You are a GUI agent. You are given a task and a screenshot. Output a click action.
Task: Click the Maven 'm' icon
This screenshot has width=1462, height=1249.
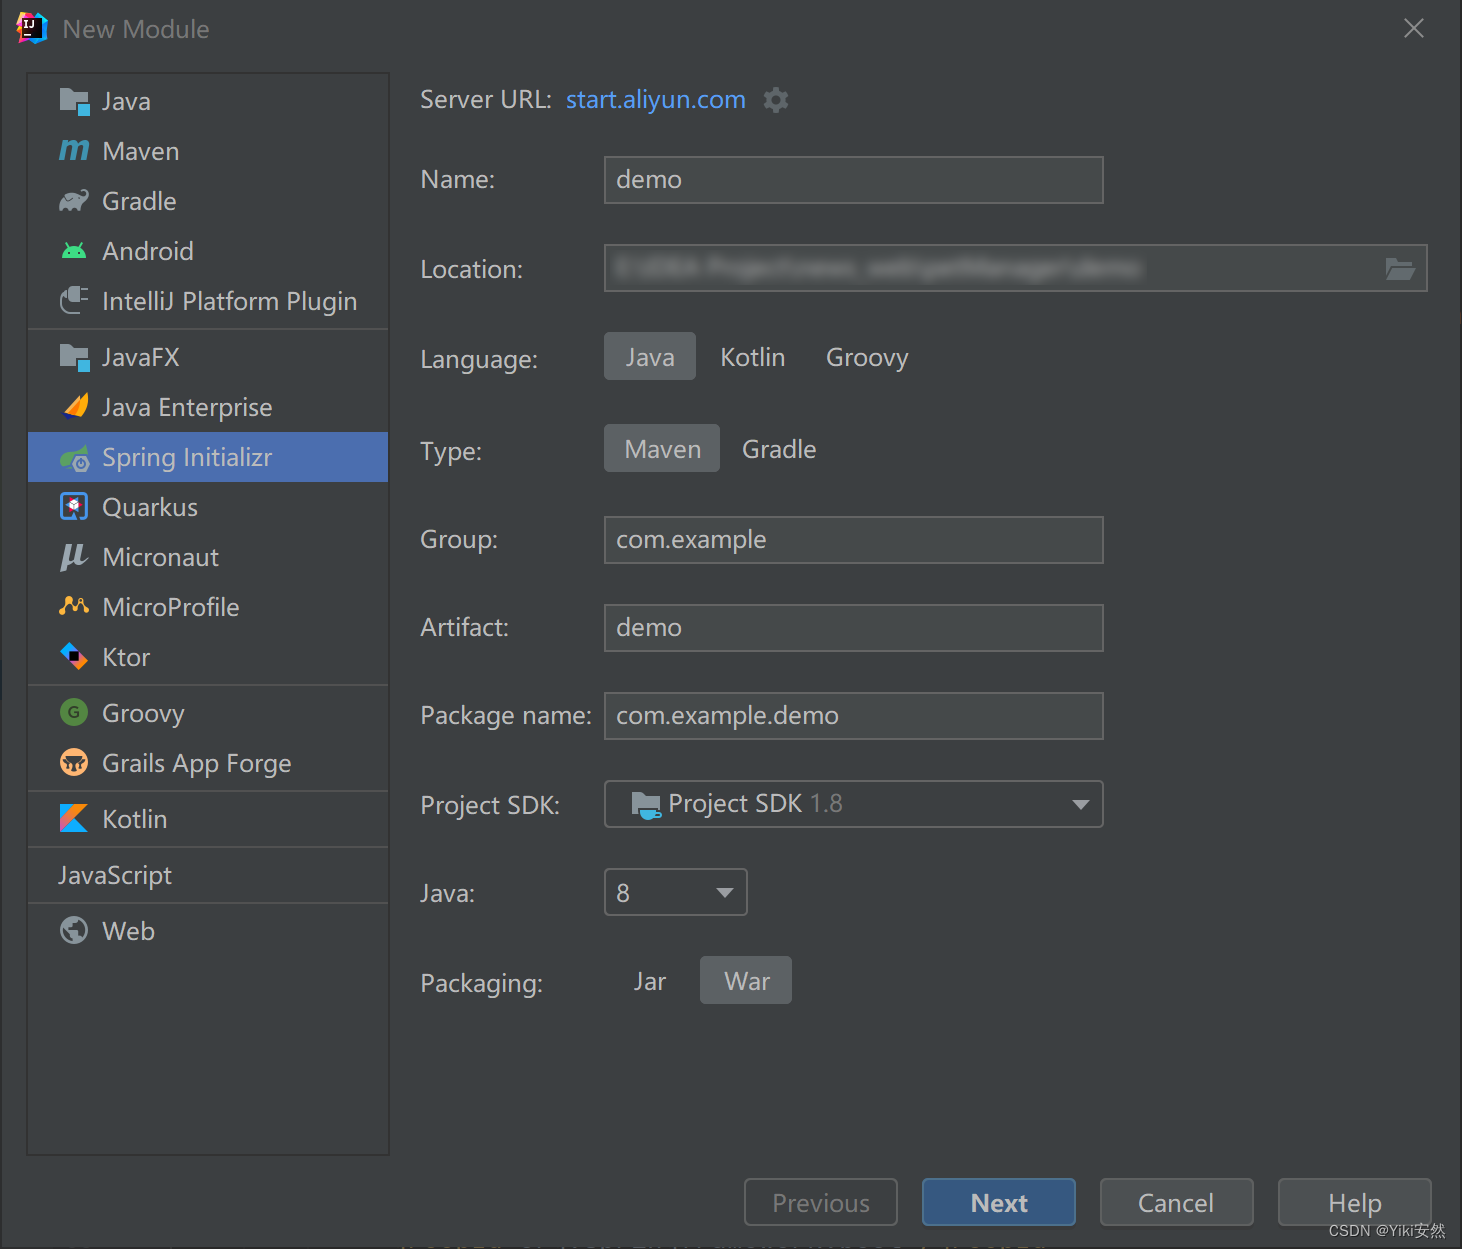pyautogui.click(x=74, y=151)
